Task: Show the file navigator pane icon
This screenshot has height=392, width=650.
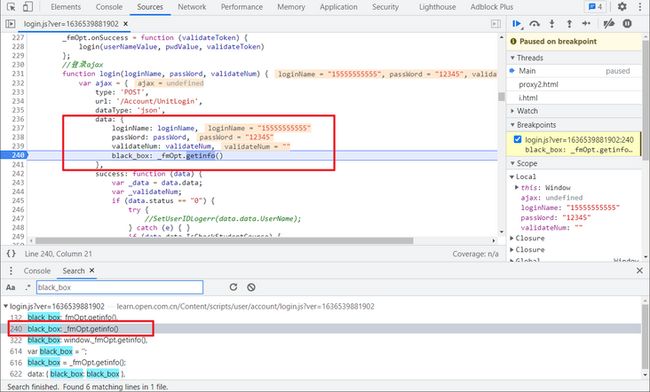Action: (x=10, y=24)
